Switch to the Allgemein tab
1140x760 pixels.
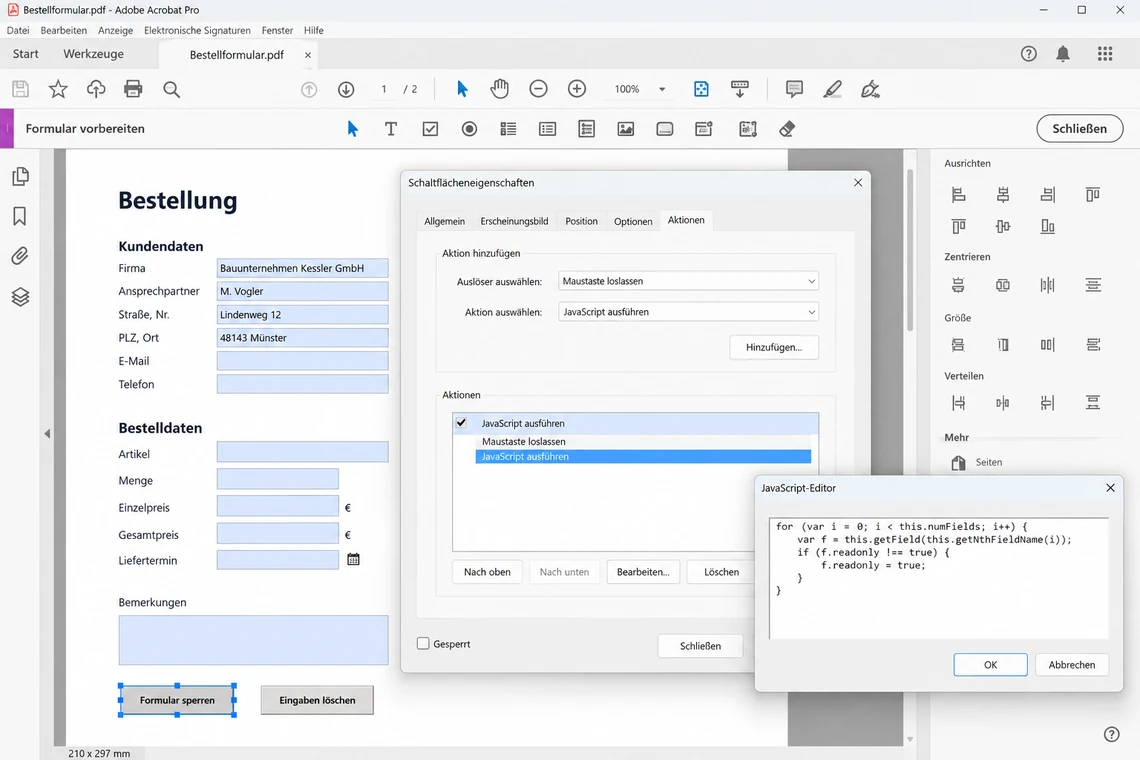pos(444,221)
